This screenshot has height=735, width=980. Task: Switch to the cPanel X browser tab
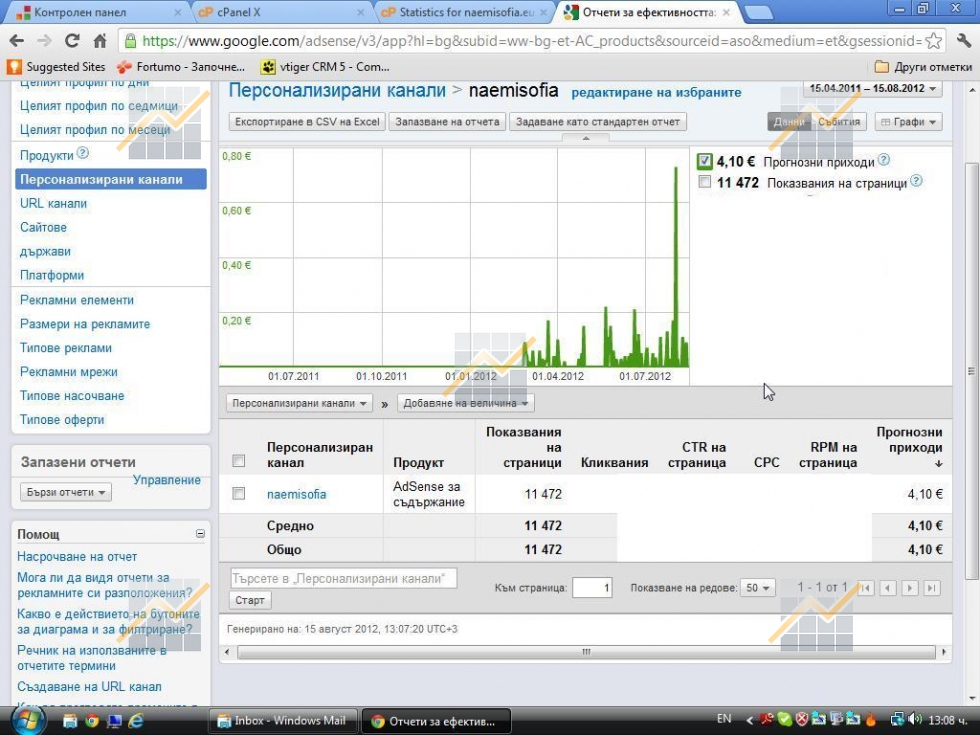(279, 12)
